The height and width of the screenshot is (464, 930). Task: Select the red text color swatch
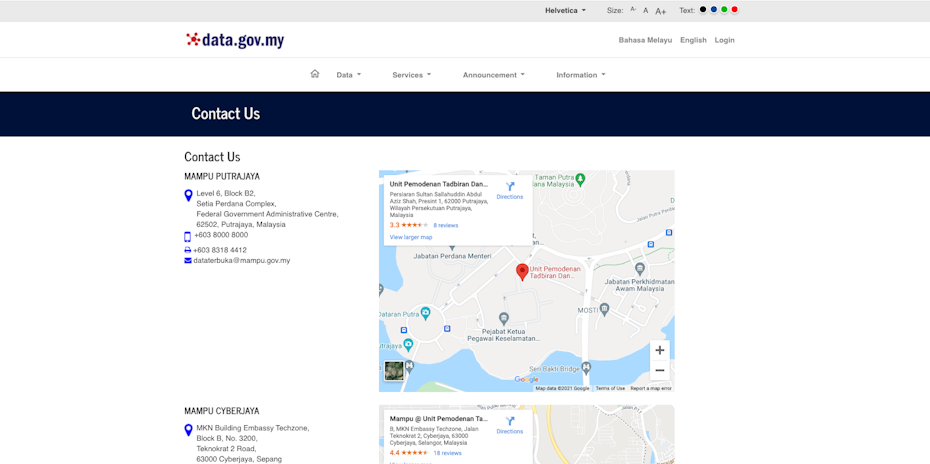coord(735,10)
